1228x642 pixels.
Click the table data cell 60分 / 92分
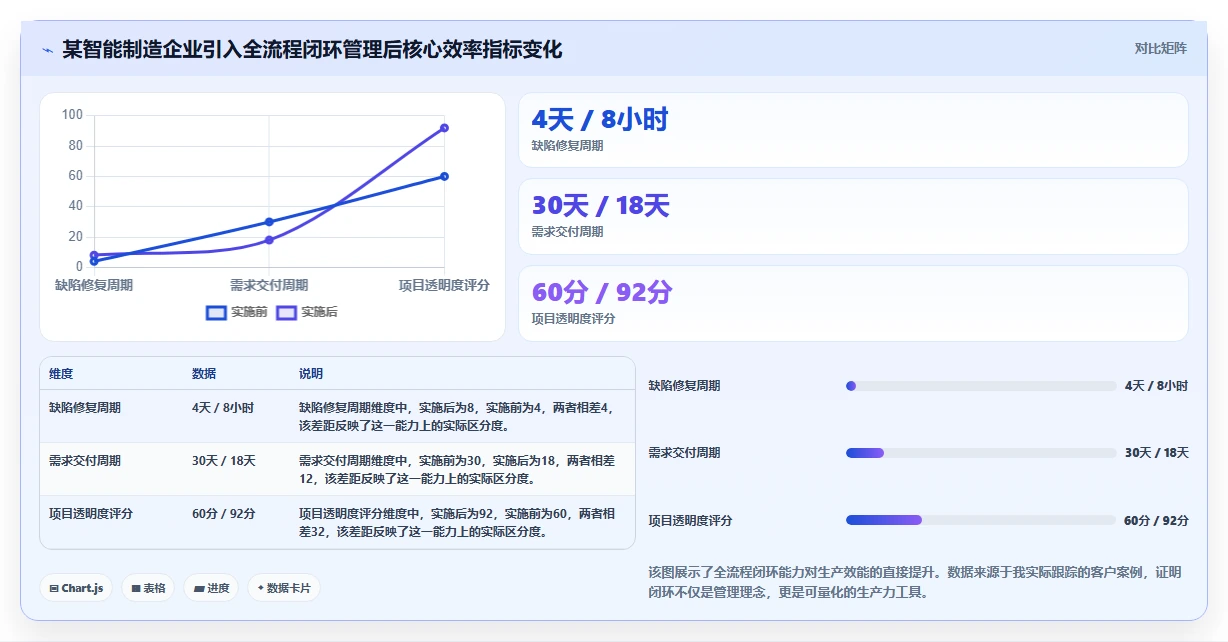tap(224, 514)
